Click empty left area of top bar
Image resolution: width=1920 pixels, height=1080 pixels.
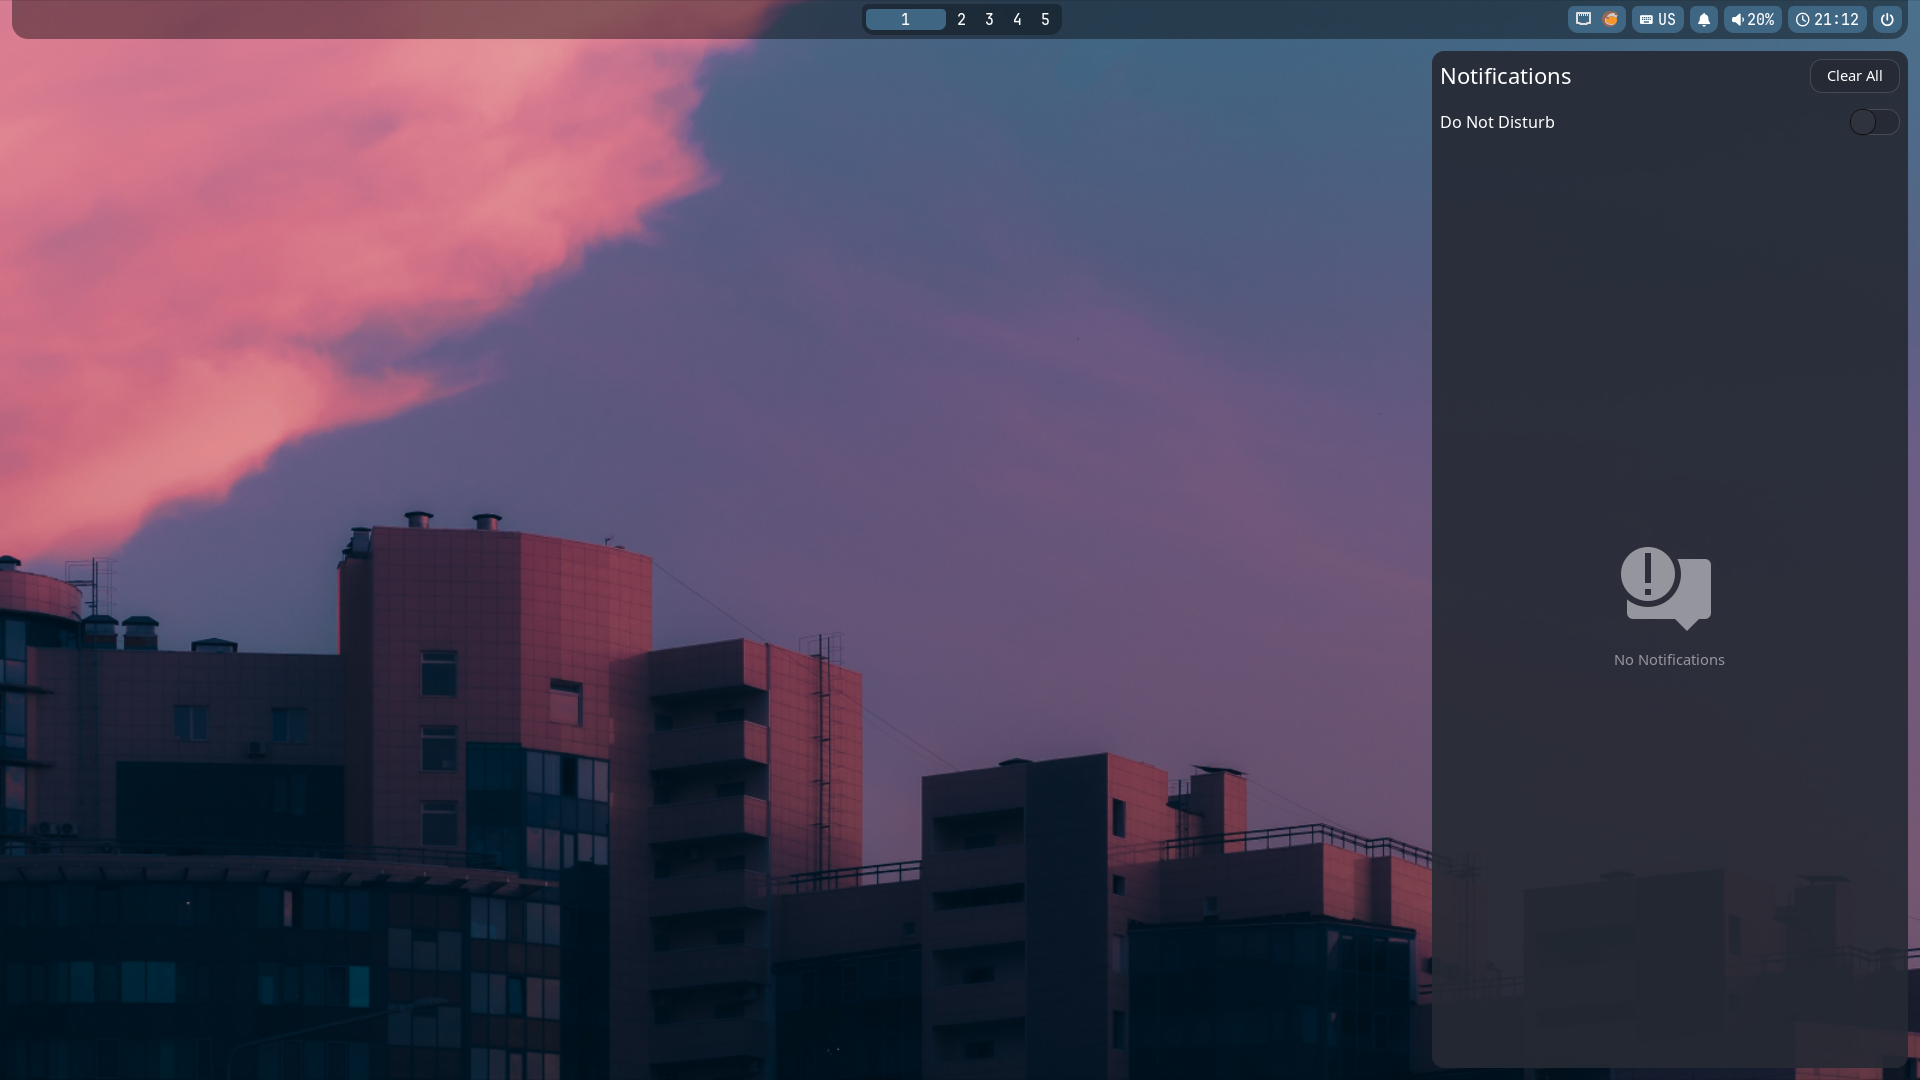pos(400,19)
